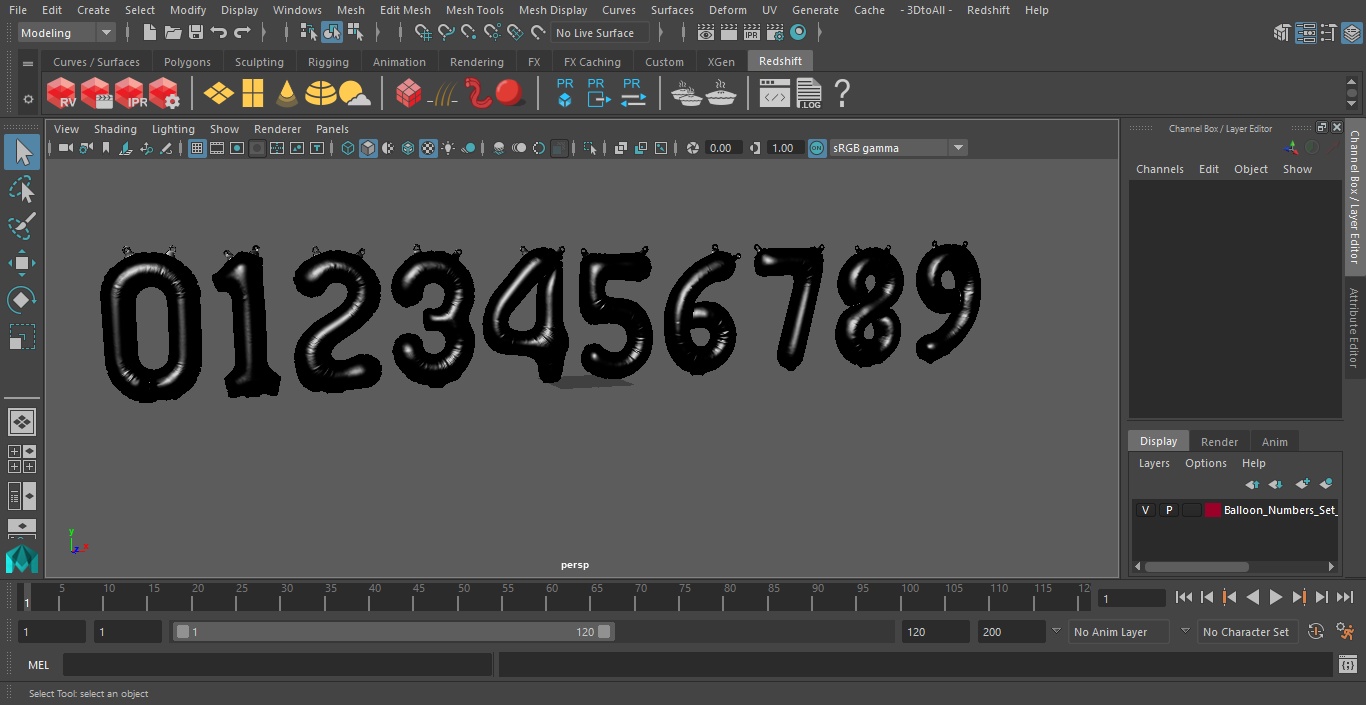Click the Script Editor icon at command line
This screenshot has width=1366, height=705.
tap(1347, 665)
